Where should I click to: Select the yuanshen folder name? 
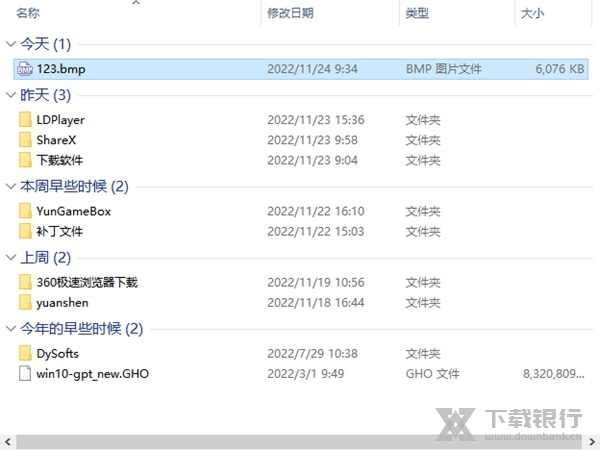click(62, 303)
